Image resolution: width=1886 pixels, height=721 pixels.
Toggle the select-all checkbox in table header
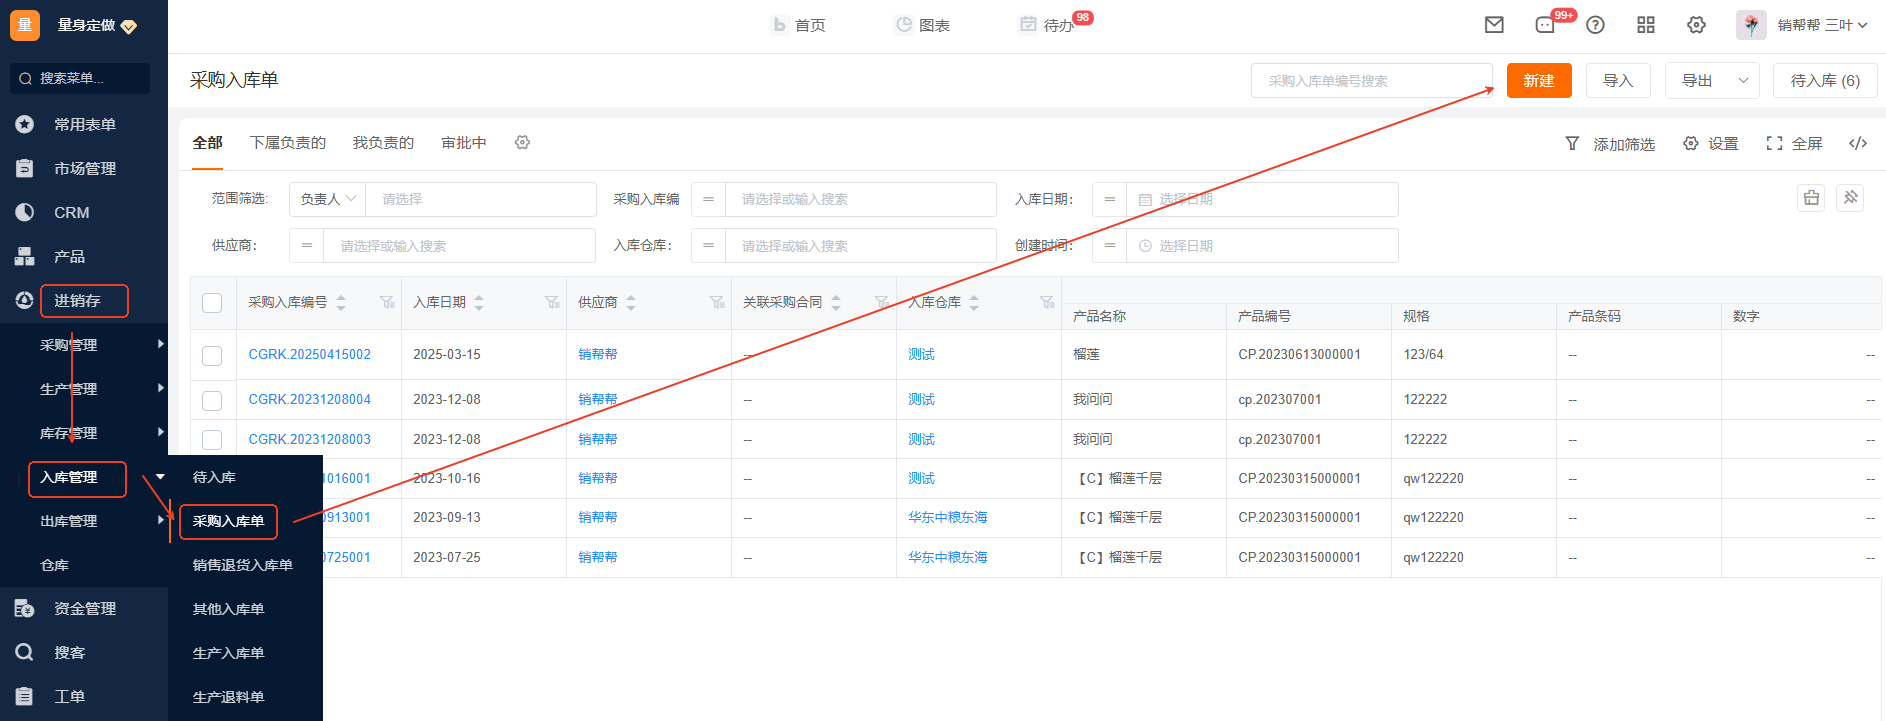(212, 302)
